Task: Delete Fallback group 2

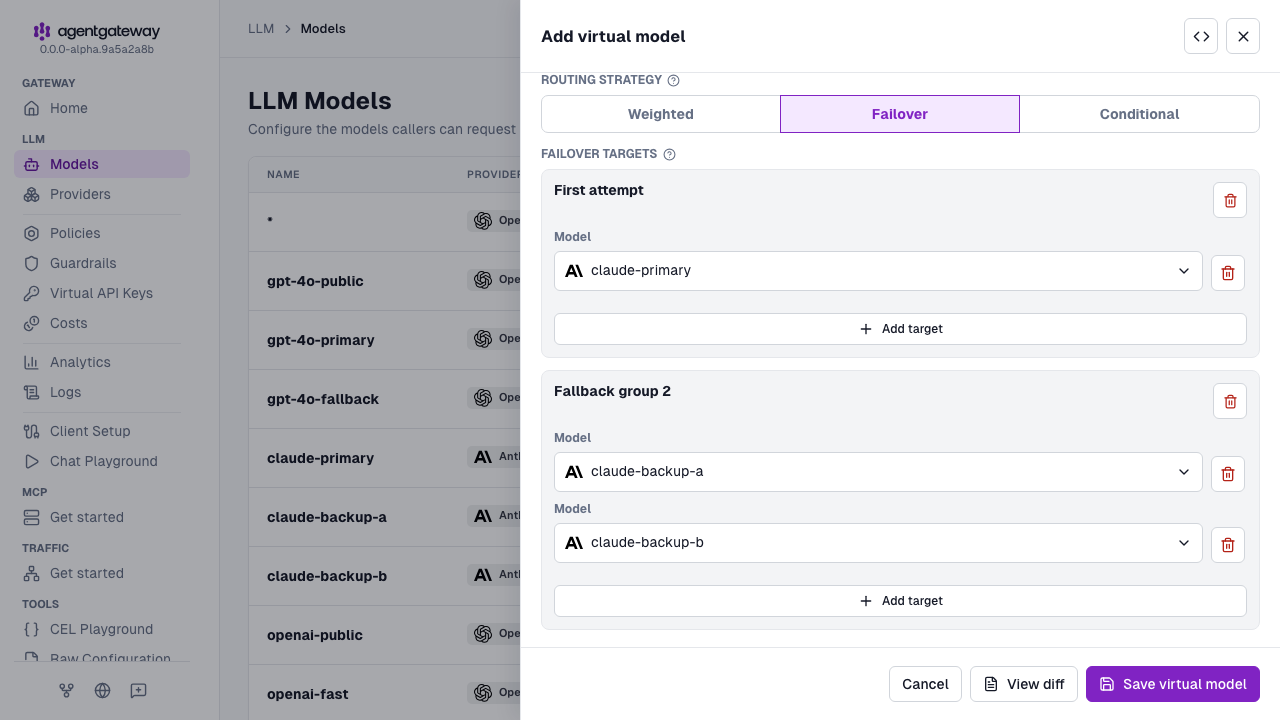Action: (x=1230, y=401)
